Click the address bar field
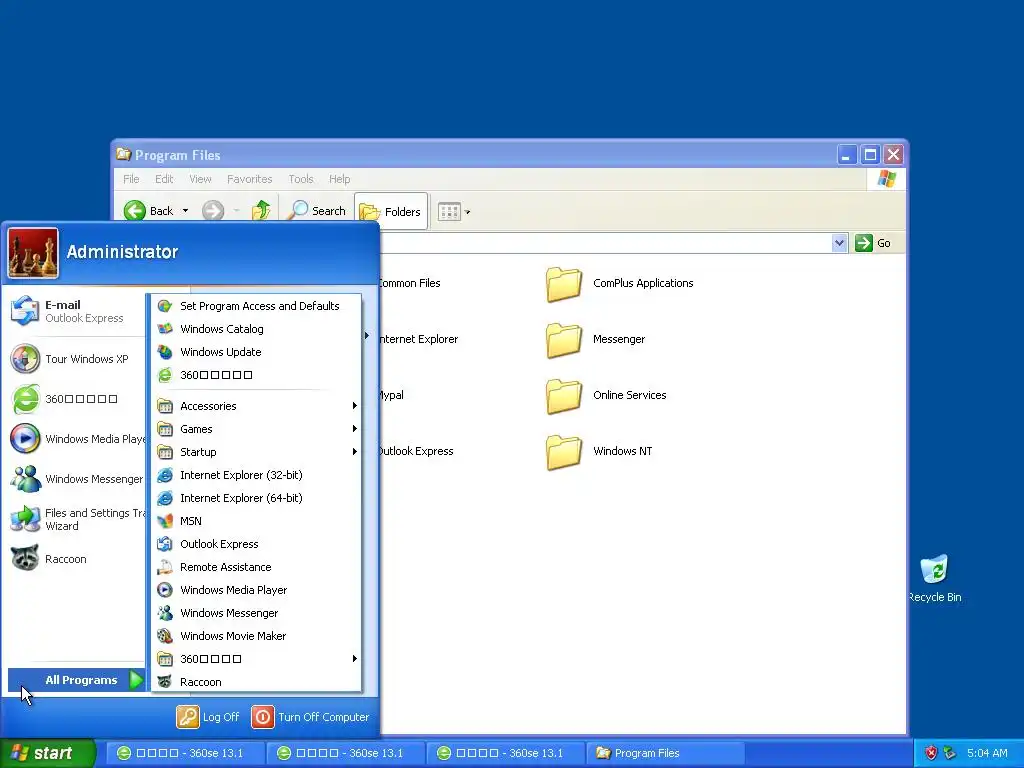This screenshot has width=1024, height=768. point(604,243)
